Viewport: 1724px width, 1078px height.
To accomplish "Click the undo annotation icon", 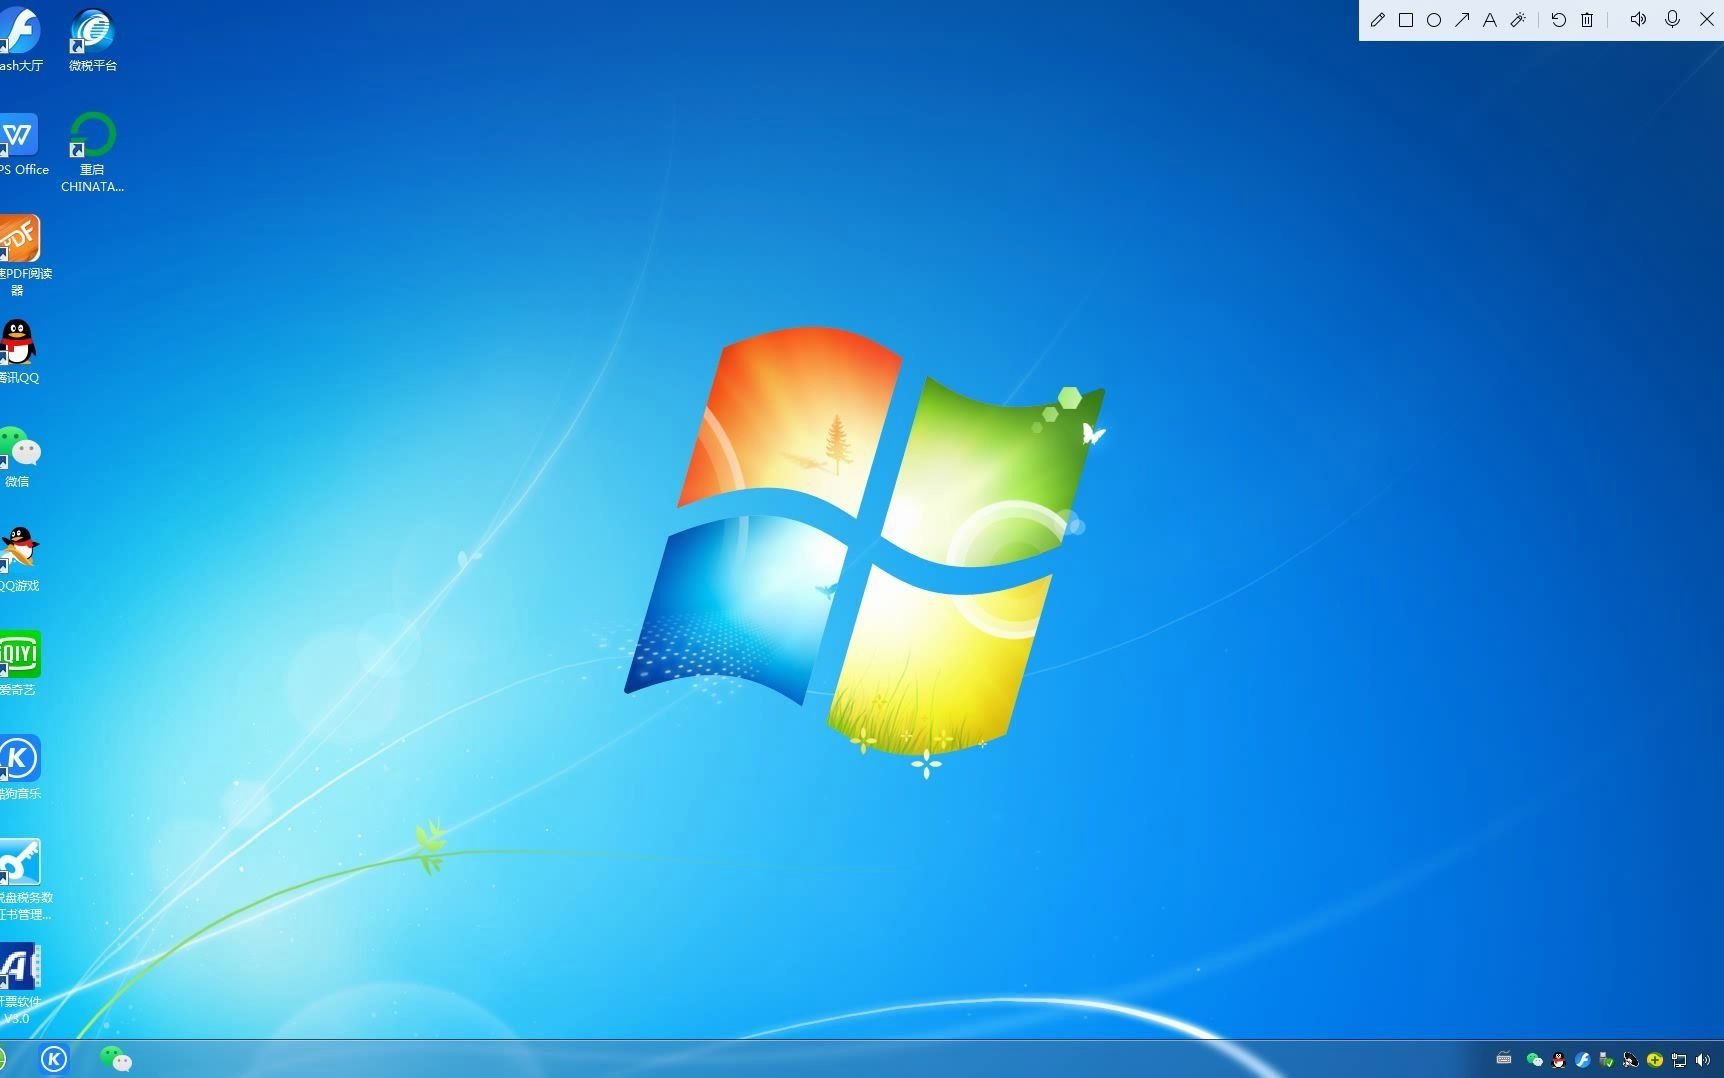I will coord(1558,20).
